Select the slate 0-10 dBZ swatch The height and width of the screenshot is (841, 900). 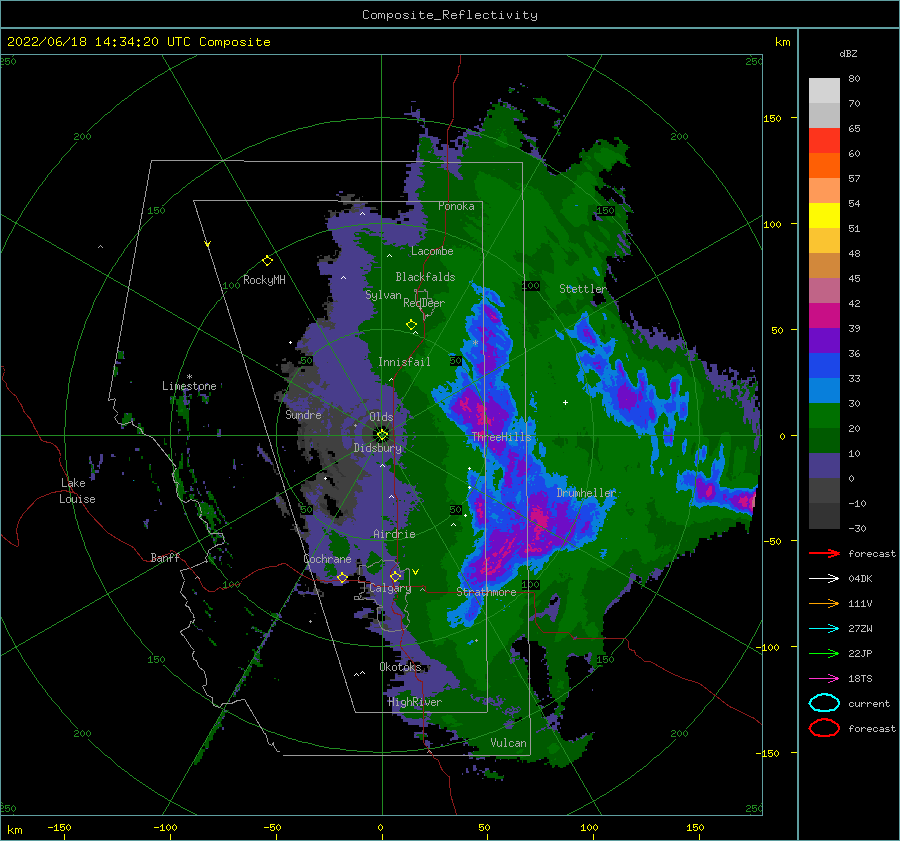[x=824, y=466]
